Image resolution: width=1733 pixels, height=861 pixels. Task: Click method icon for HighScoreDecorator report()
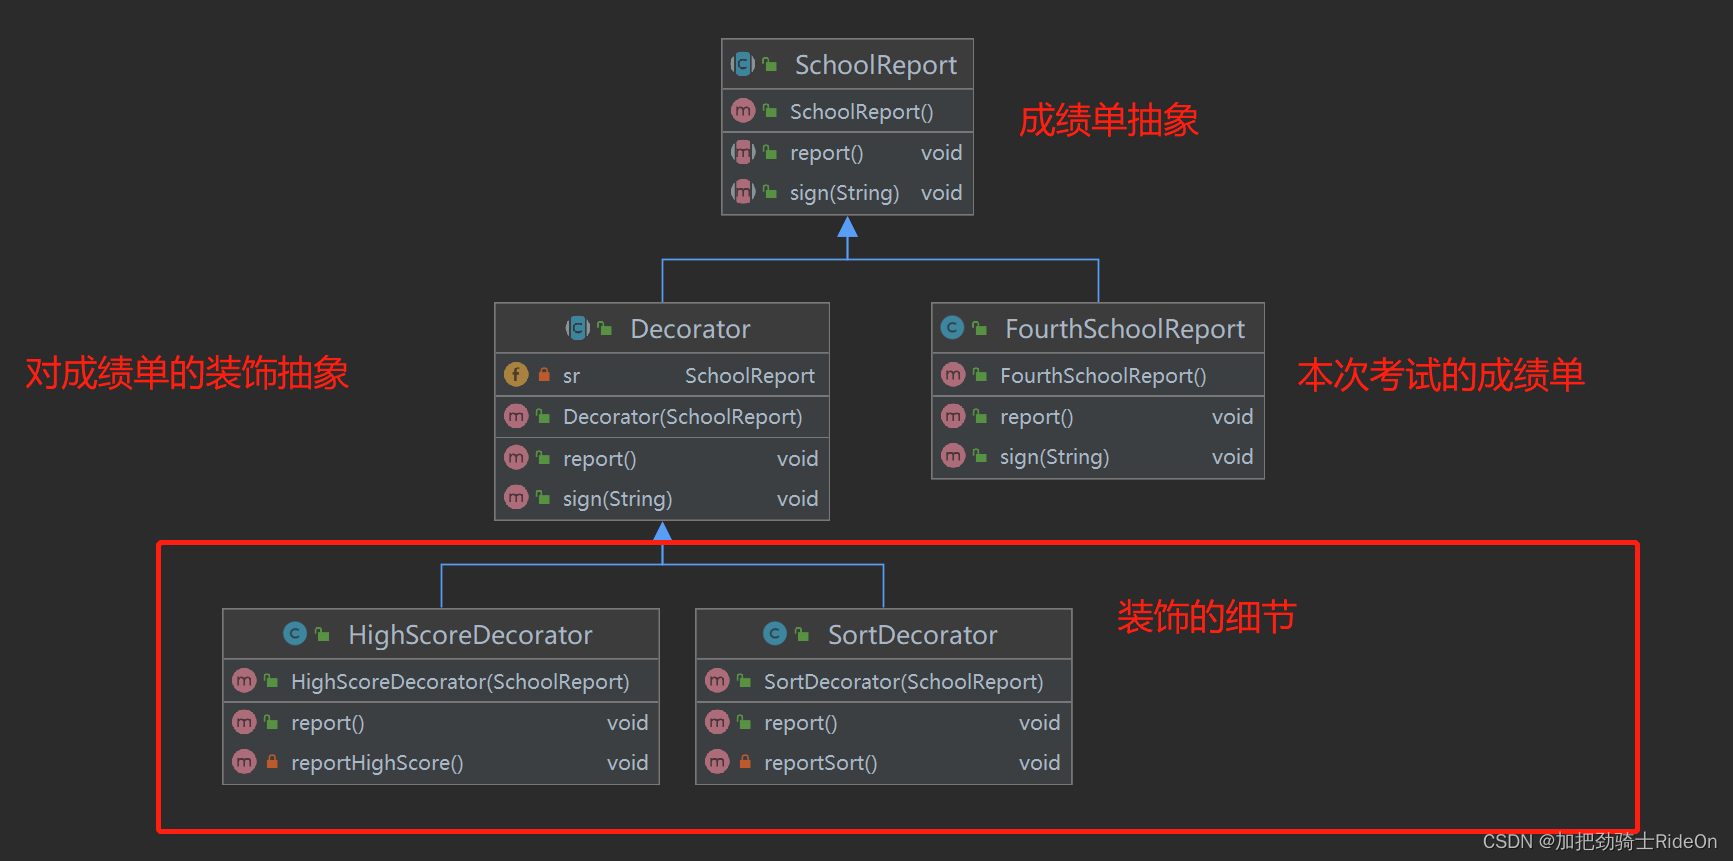(244, 722)
